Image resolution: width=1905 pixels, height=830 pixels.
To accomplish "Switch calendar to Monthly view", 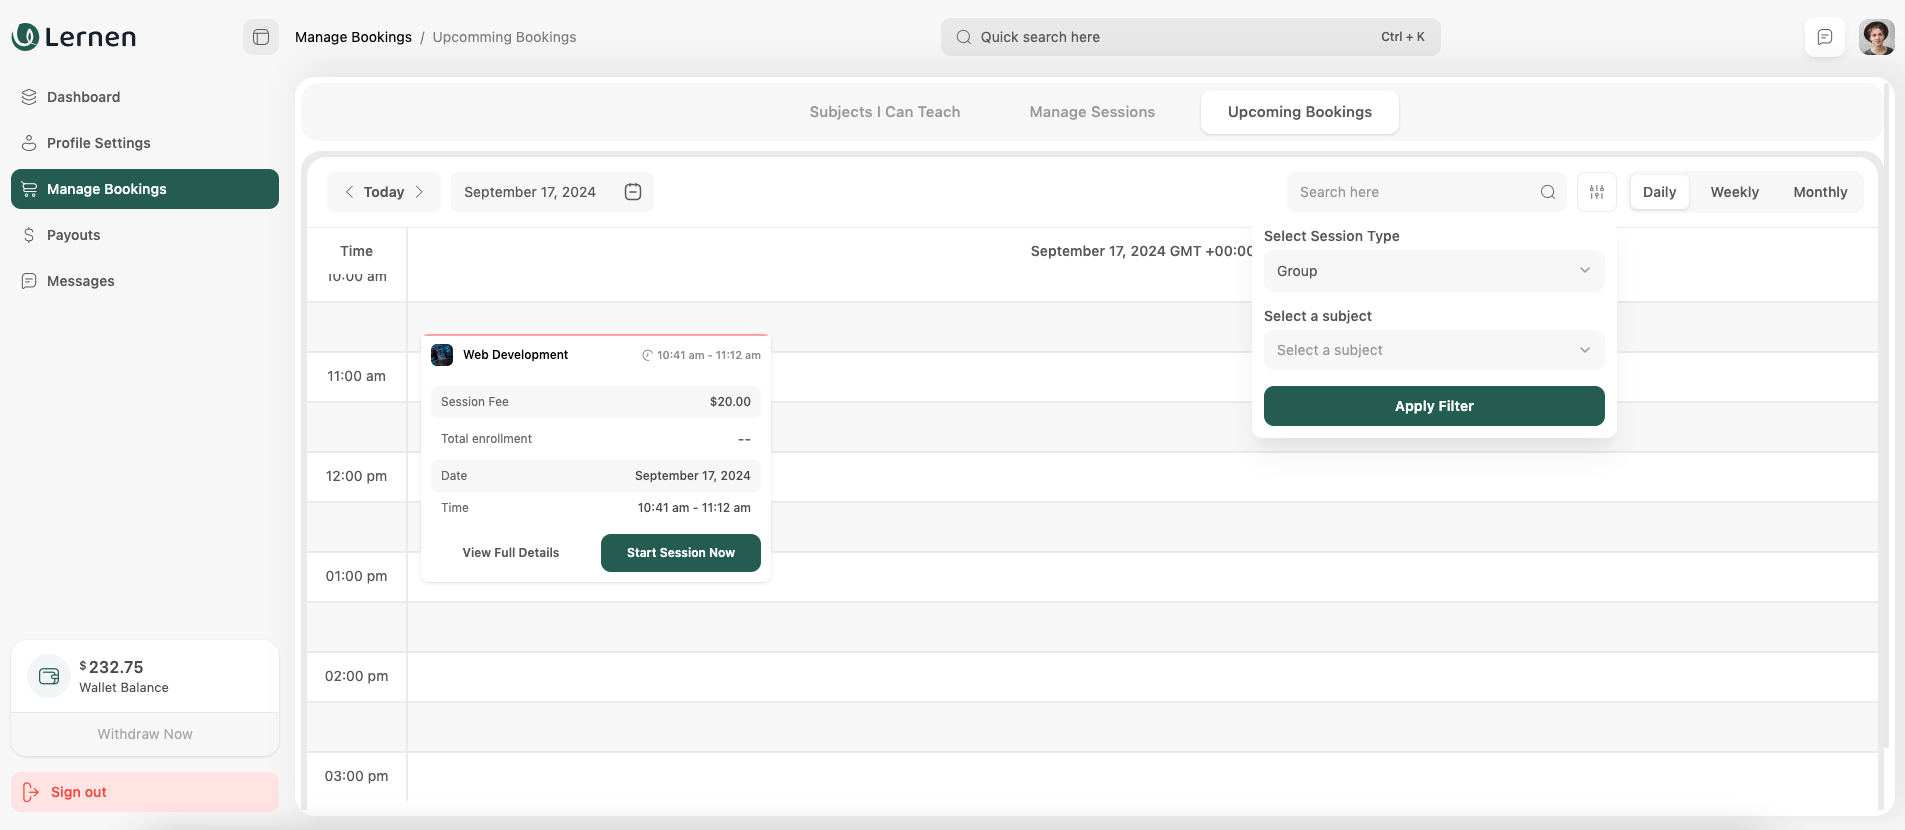I will click(1819, 192).
